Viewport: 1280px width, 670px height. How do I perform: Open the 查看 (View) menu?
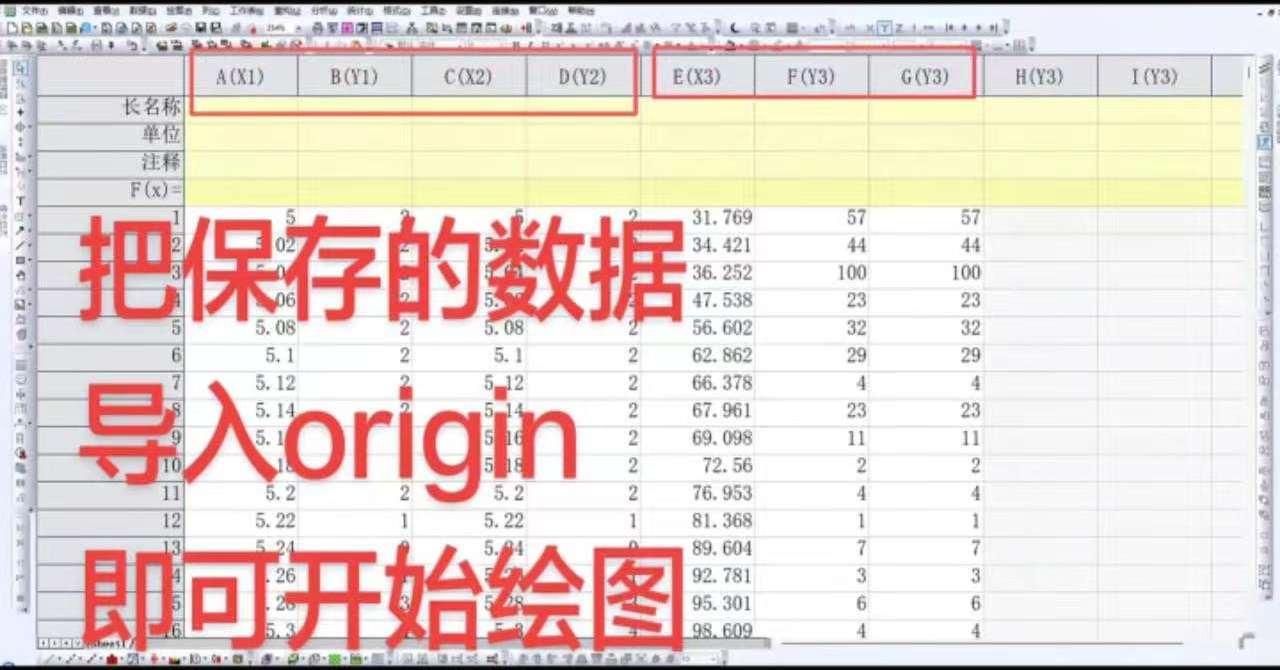(x=105, y=10)
